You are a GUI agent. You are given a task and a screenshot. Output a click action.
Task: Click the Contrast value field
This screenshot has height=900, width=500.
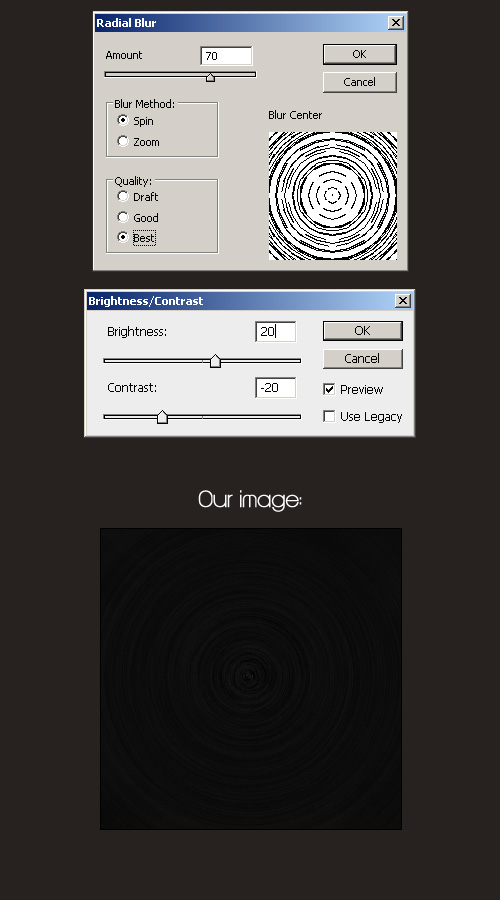tap(276, 387)
